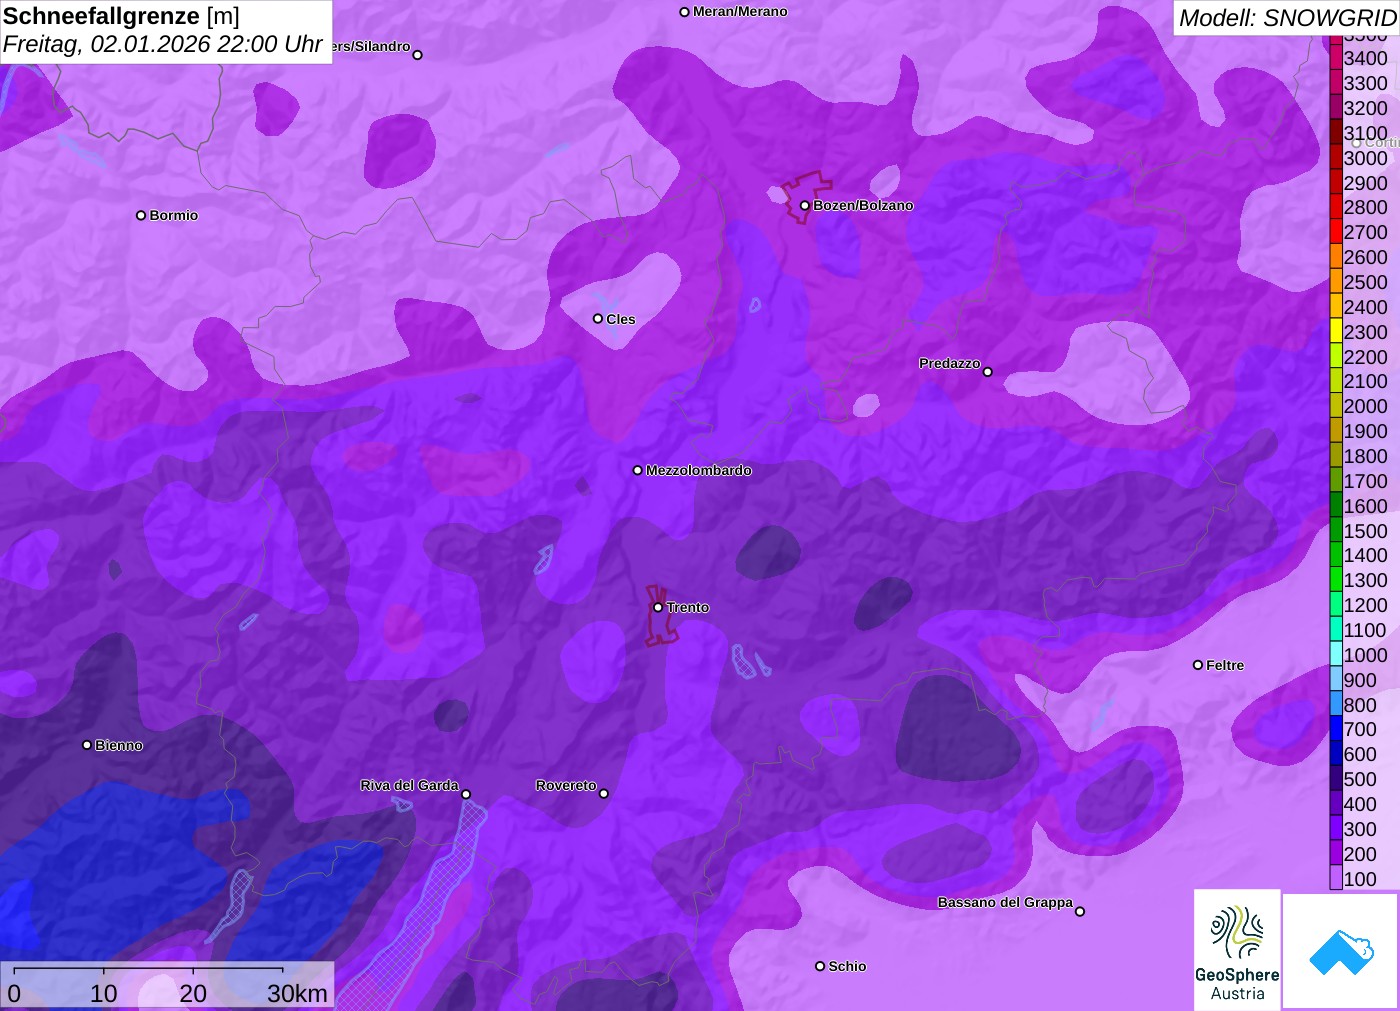This screenshot has width=1400, height=1011.
Task: Click the 10 scale bar label
Action: tap(103, 993)
